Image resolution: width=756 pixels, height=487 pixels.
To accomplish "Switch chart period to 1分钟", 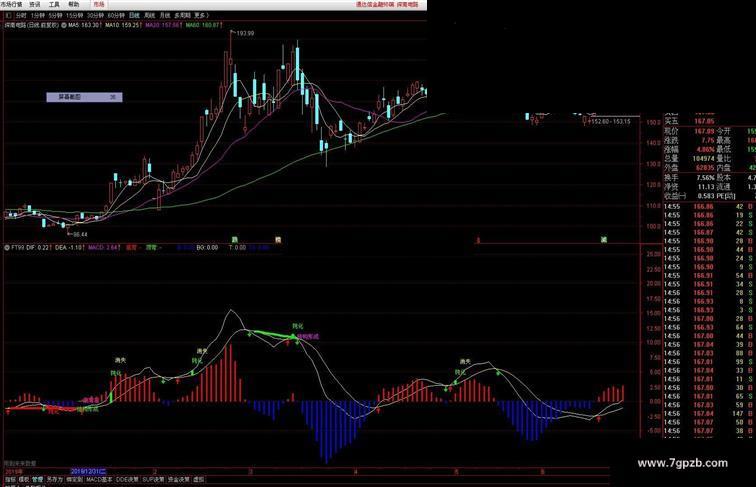I will pos(38,15).
